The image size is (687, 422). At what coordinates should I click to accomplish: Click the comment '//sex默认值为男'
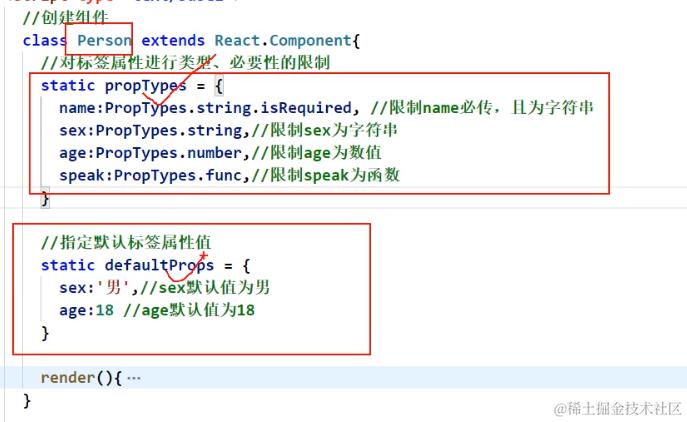pyautogui.click(x=205, y=287)
